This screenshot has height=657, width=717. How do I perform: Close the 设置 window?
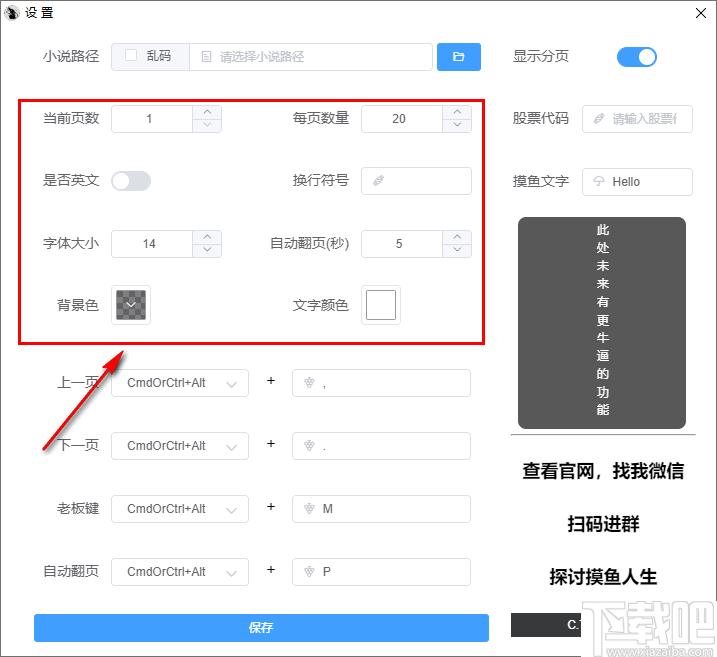click(701, 13)
